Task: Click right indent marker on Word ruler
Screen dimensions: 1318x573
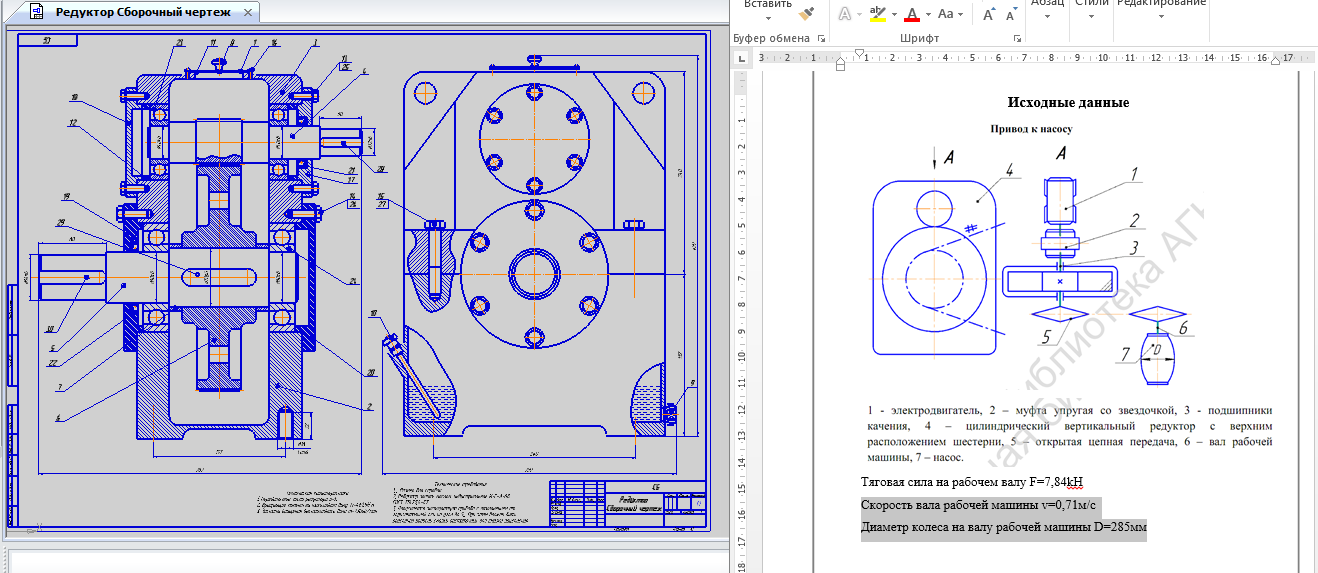Action: pos(1274,60)
